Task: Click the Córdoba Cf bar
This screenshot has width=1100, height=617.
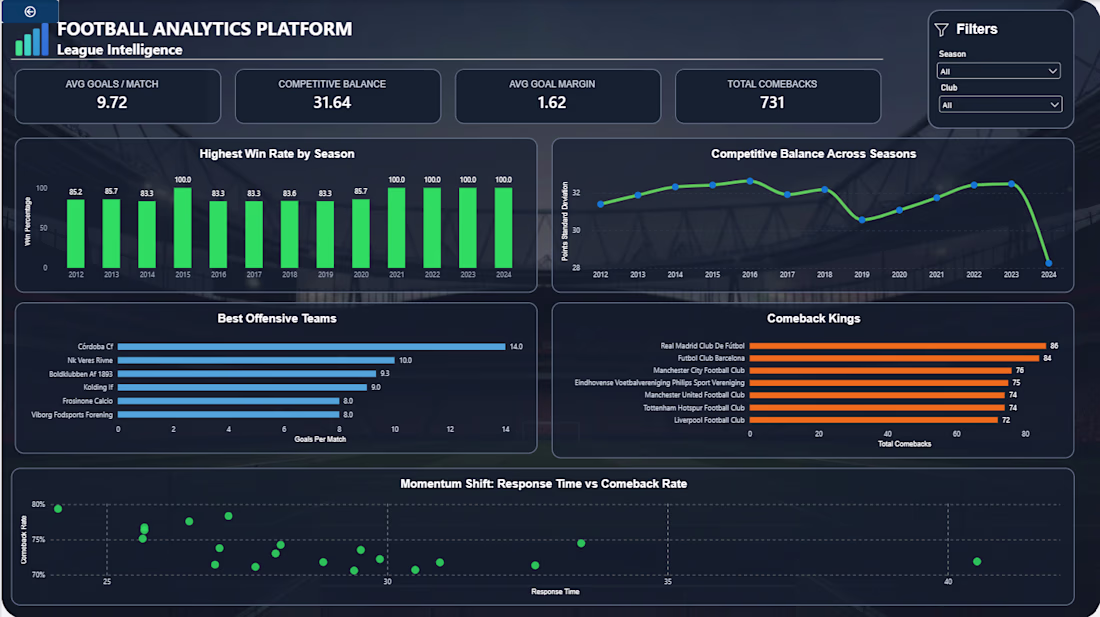Action: [x=311, y=346]
